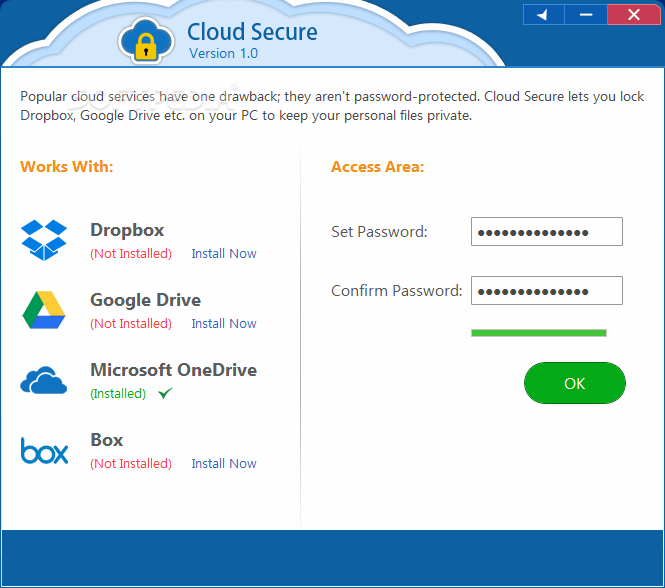The height and width of the screenshot is (588, 665).
Task: Click the Box service name
Action: (x=107, y=440)
